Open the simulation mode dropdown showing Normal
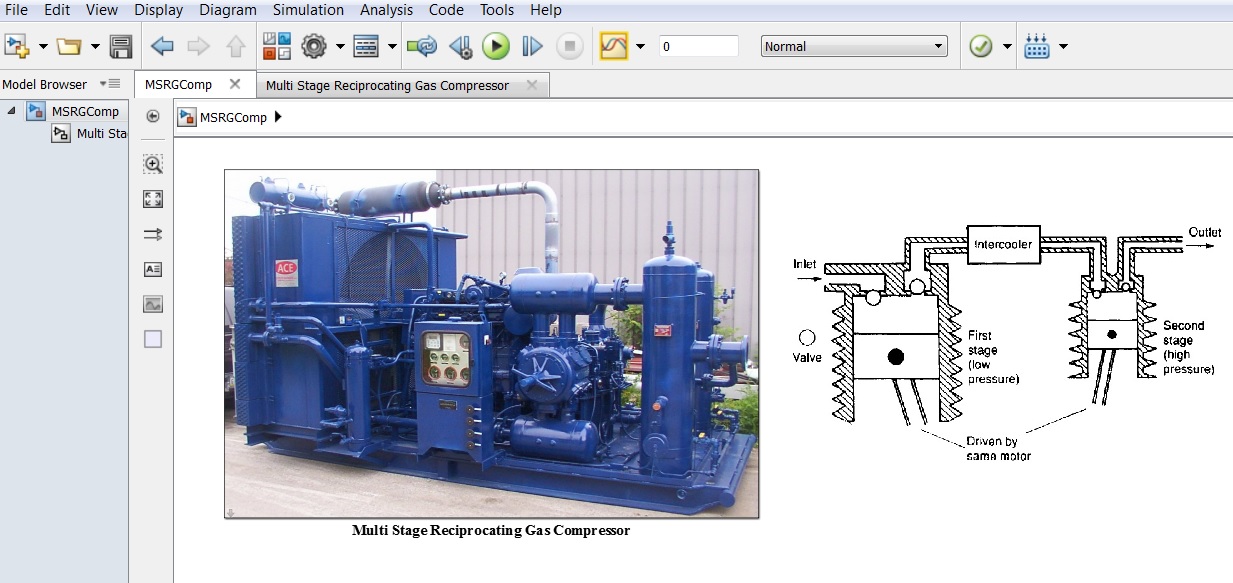Screen dimensions: 1233x583 coord(853,45)
